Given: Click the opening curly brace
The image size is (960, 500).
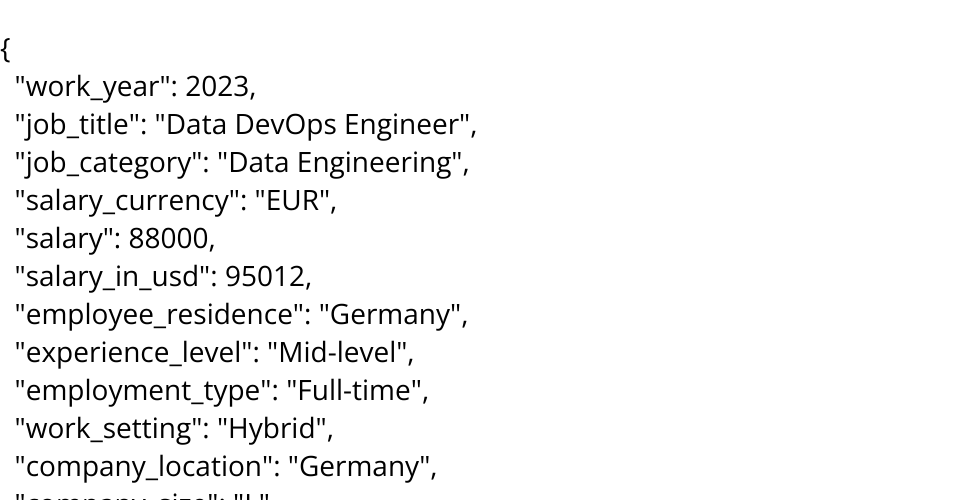Looking at the screenshot, I should pos(6,49).
